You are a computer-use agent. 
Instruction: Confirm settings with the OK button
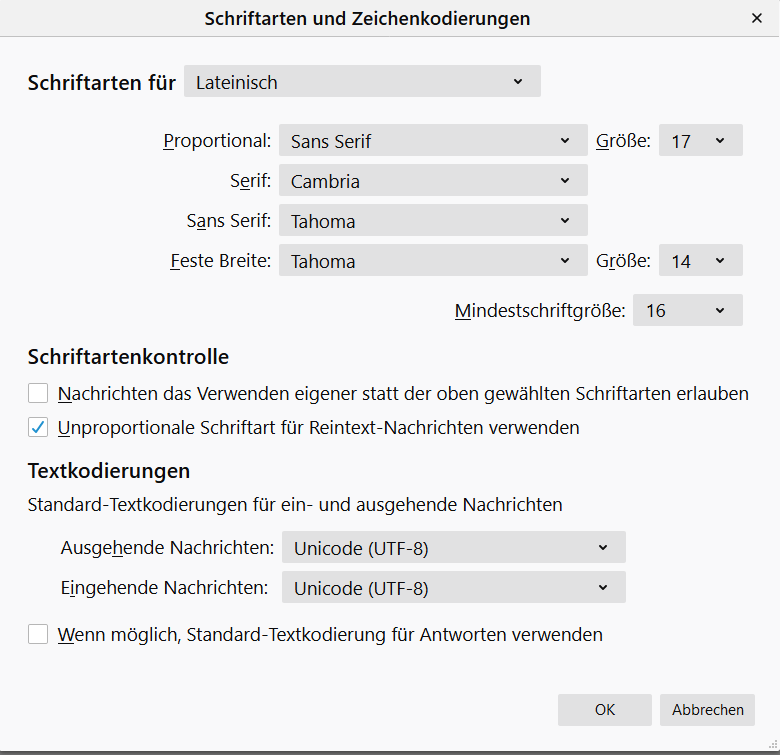click(605, 710)
